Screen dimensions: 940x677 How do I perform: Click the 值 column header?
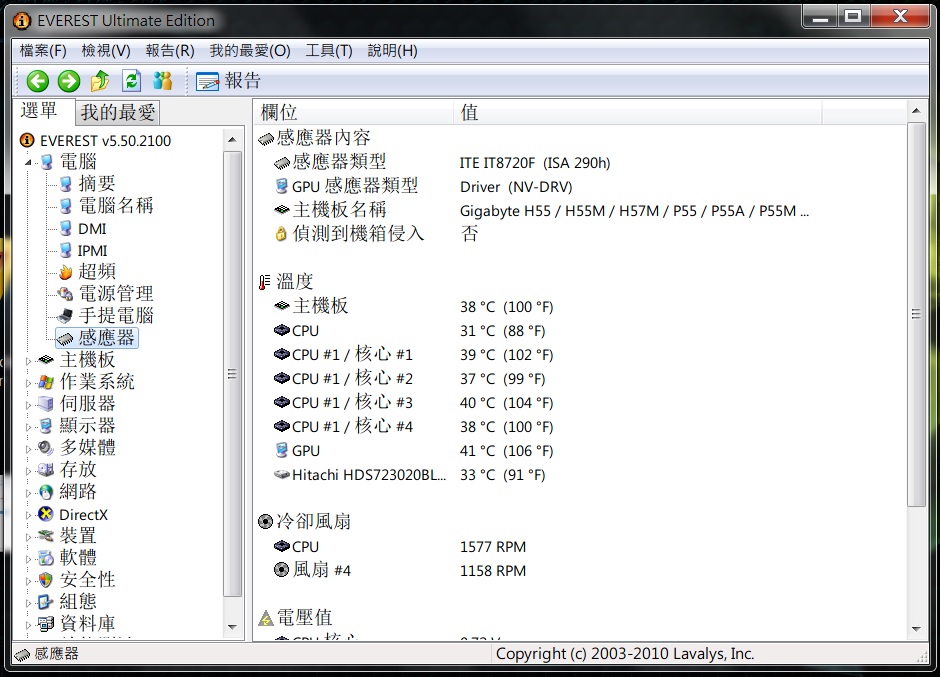638,112
